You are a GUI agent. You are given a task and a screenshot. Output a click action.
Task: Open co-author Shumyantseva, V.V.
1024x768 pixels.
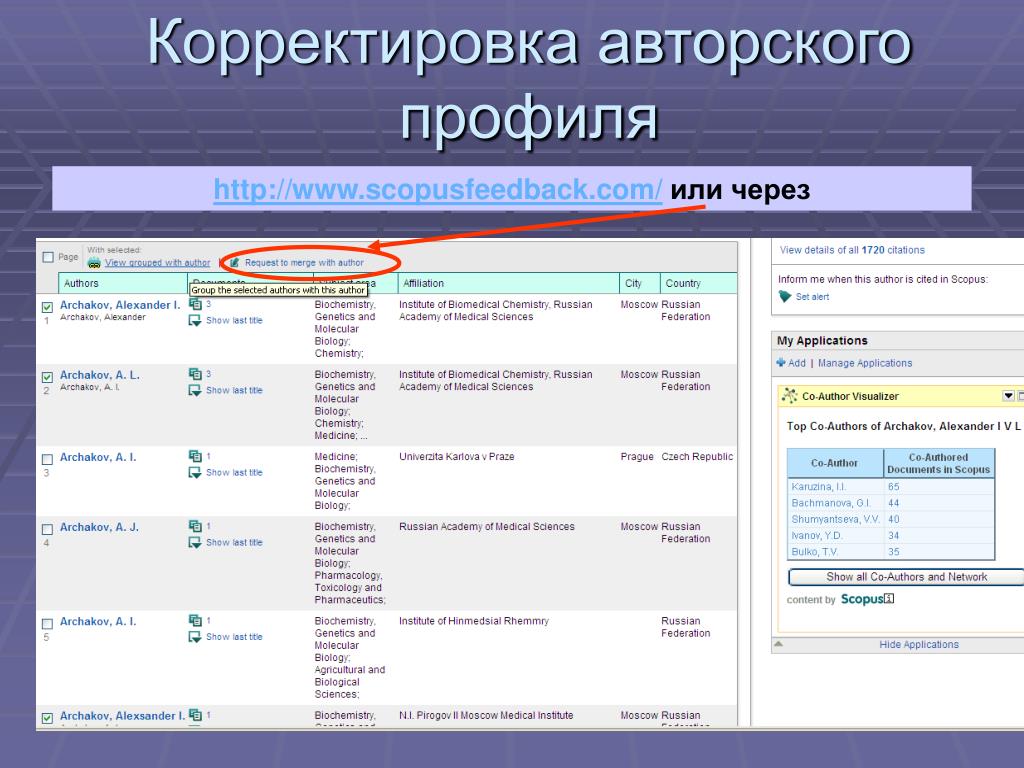(x=835, y=519)
